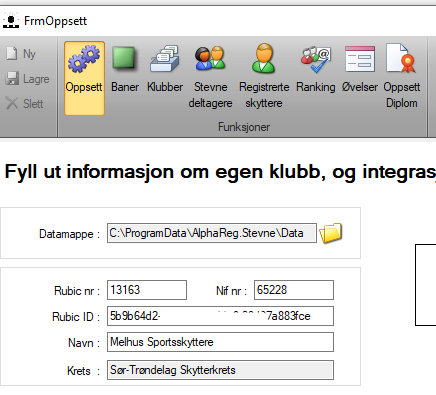Click the 'Krets :' label
Image resolution: width=436 pixels, height=395 pixels.
(83, 371)
